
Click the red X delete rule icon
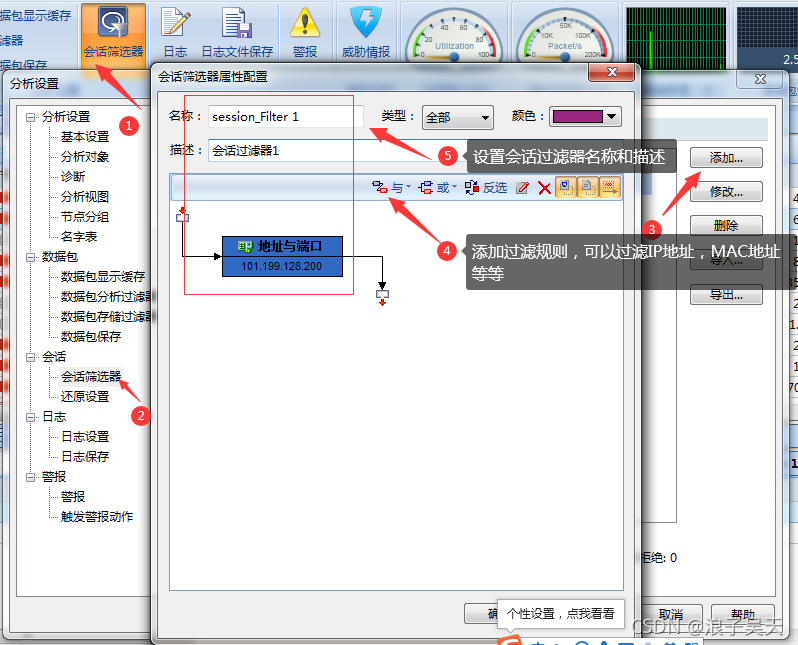pyautogui.click(x=544, y=188)
